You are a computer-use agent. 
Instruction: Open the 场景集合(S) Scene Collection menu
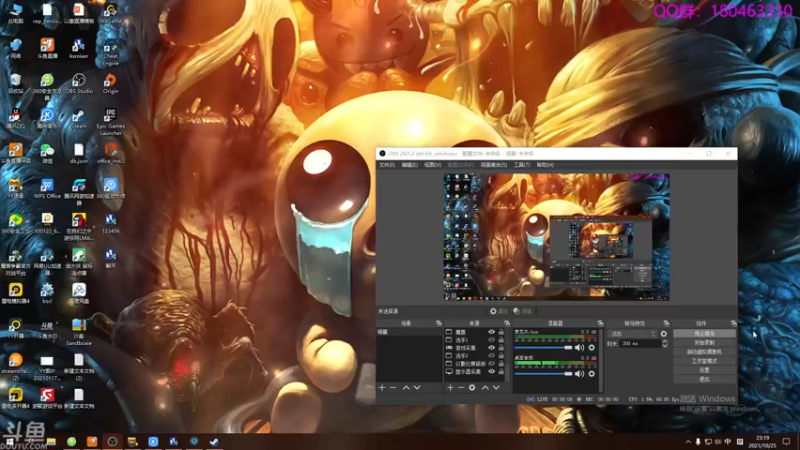[x=493, y=165]
